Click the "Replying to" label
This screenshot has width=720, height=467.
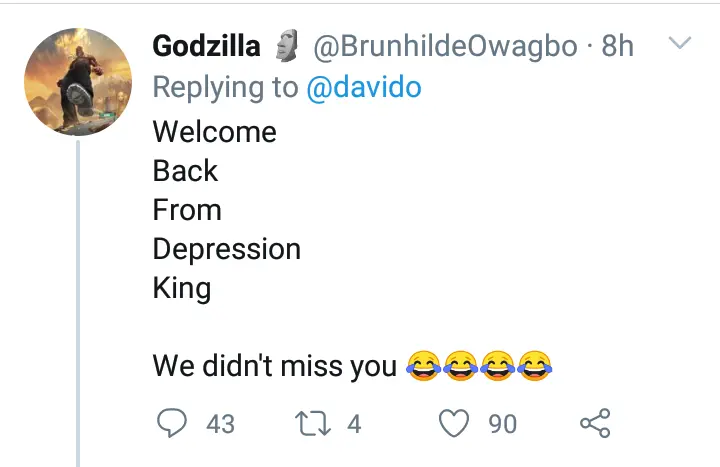click(x=224, y=88)
